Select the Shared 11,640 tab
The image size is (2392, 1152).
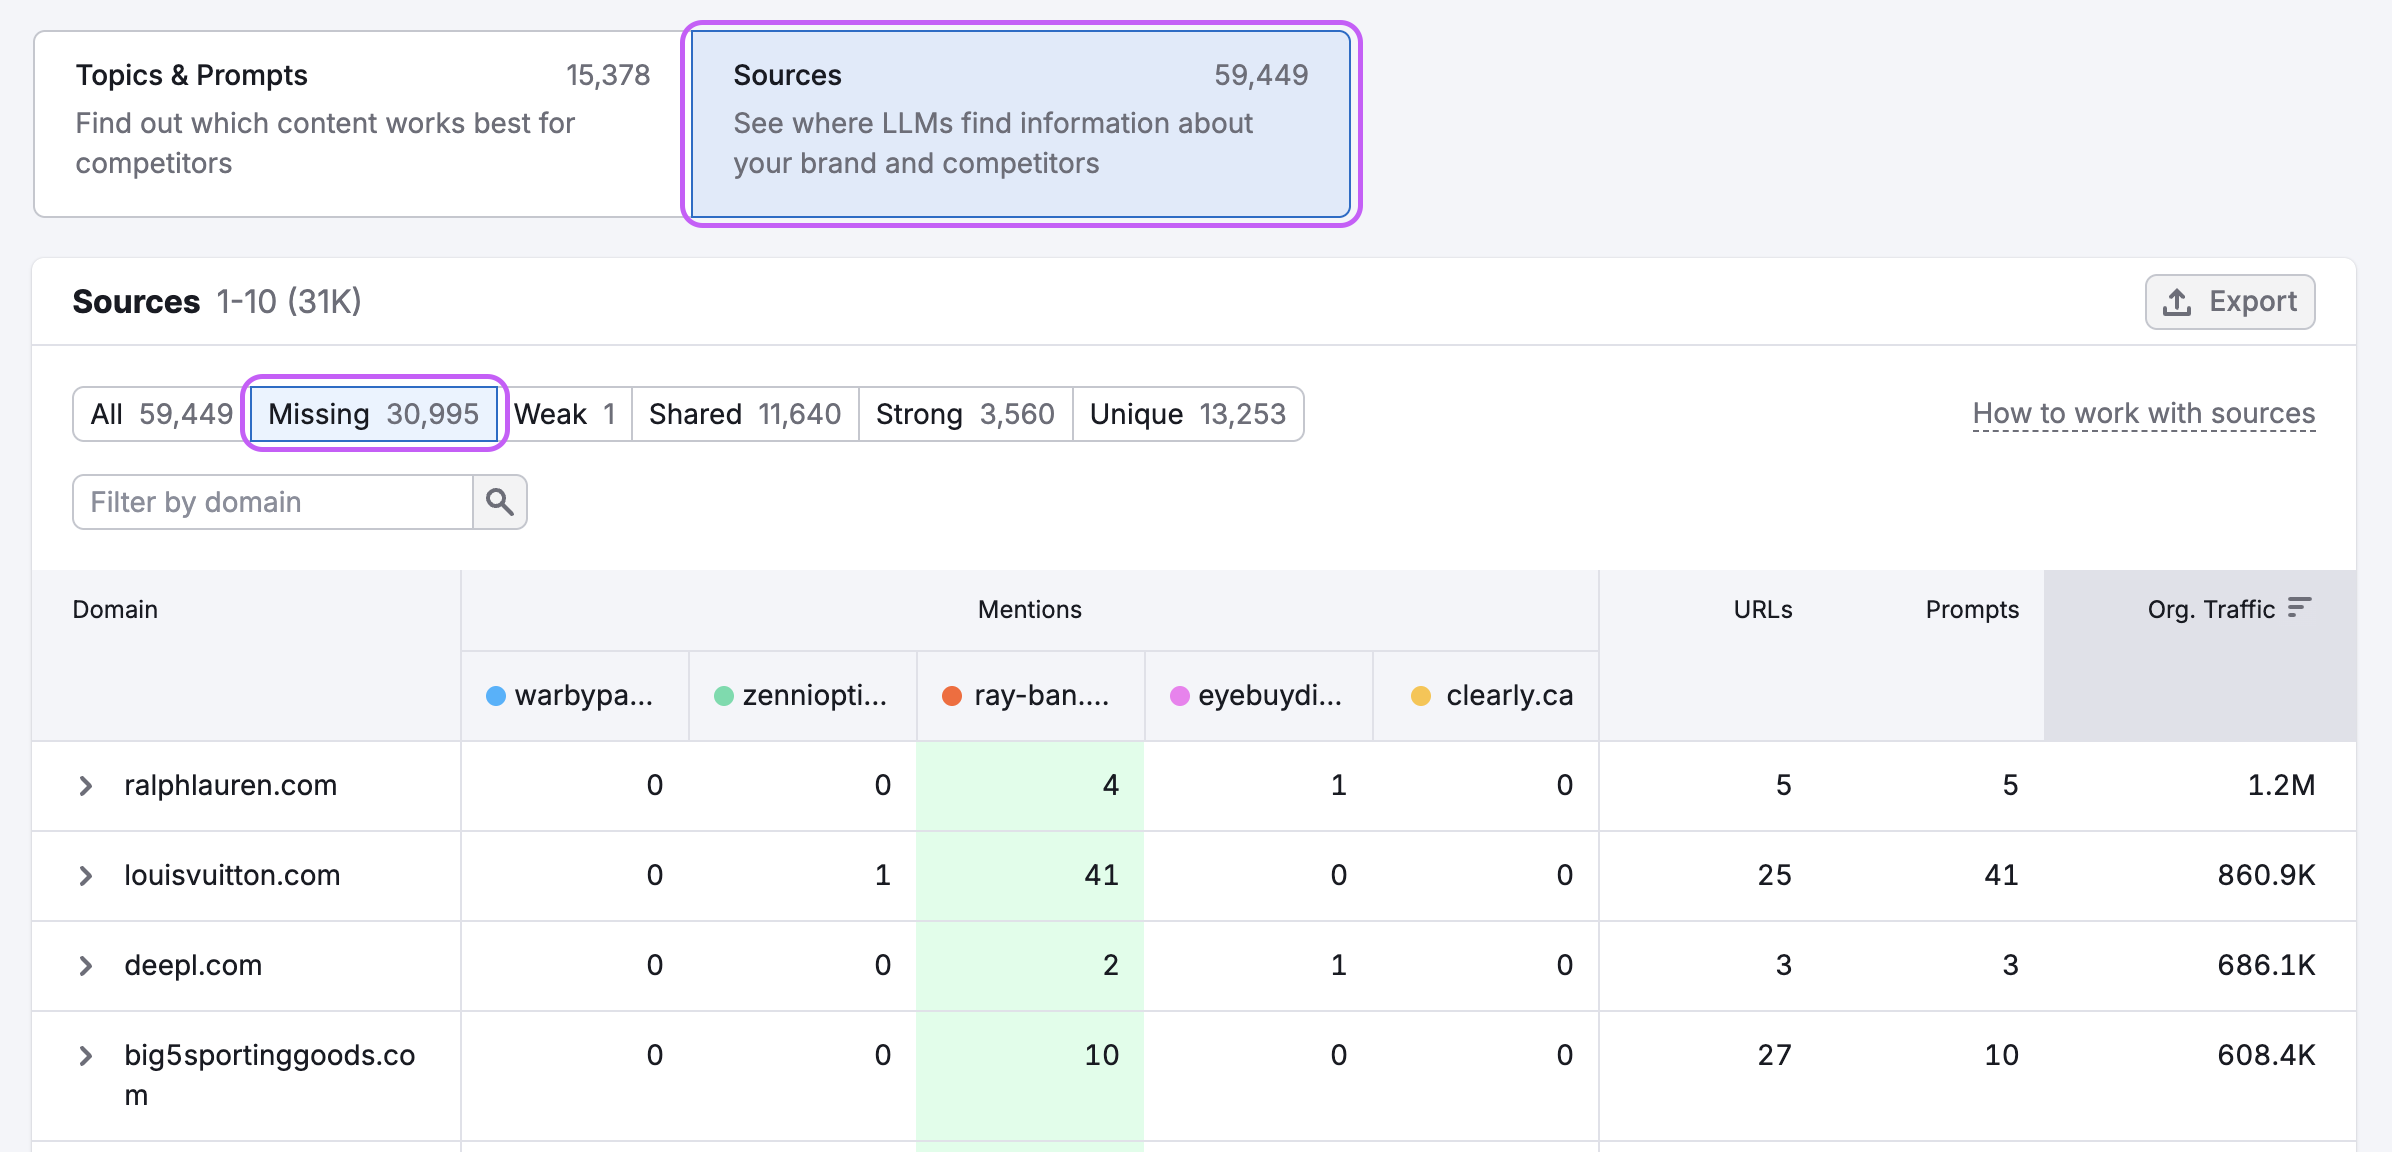click(744, 413)
